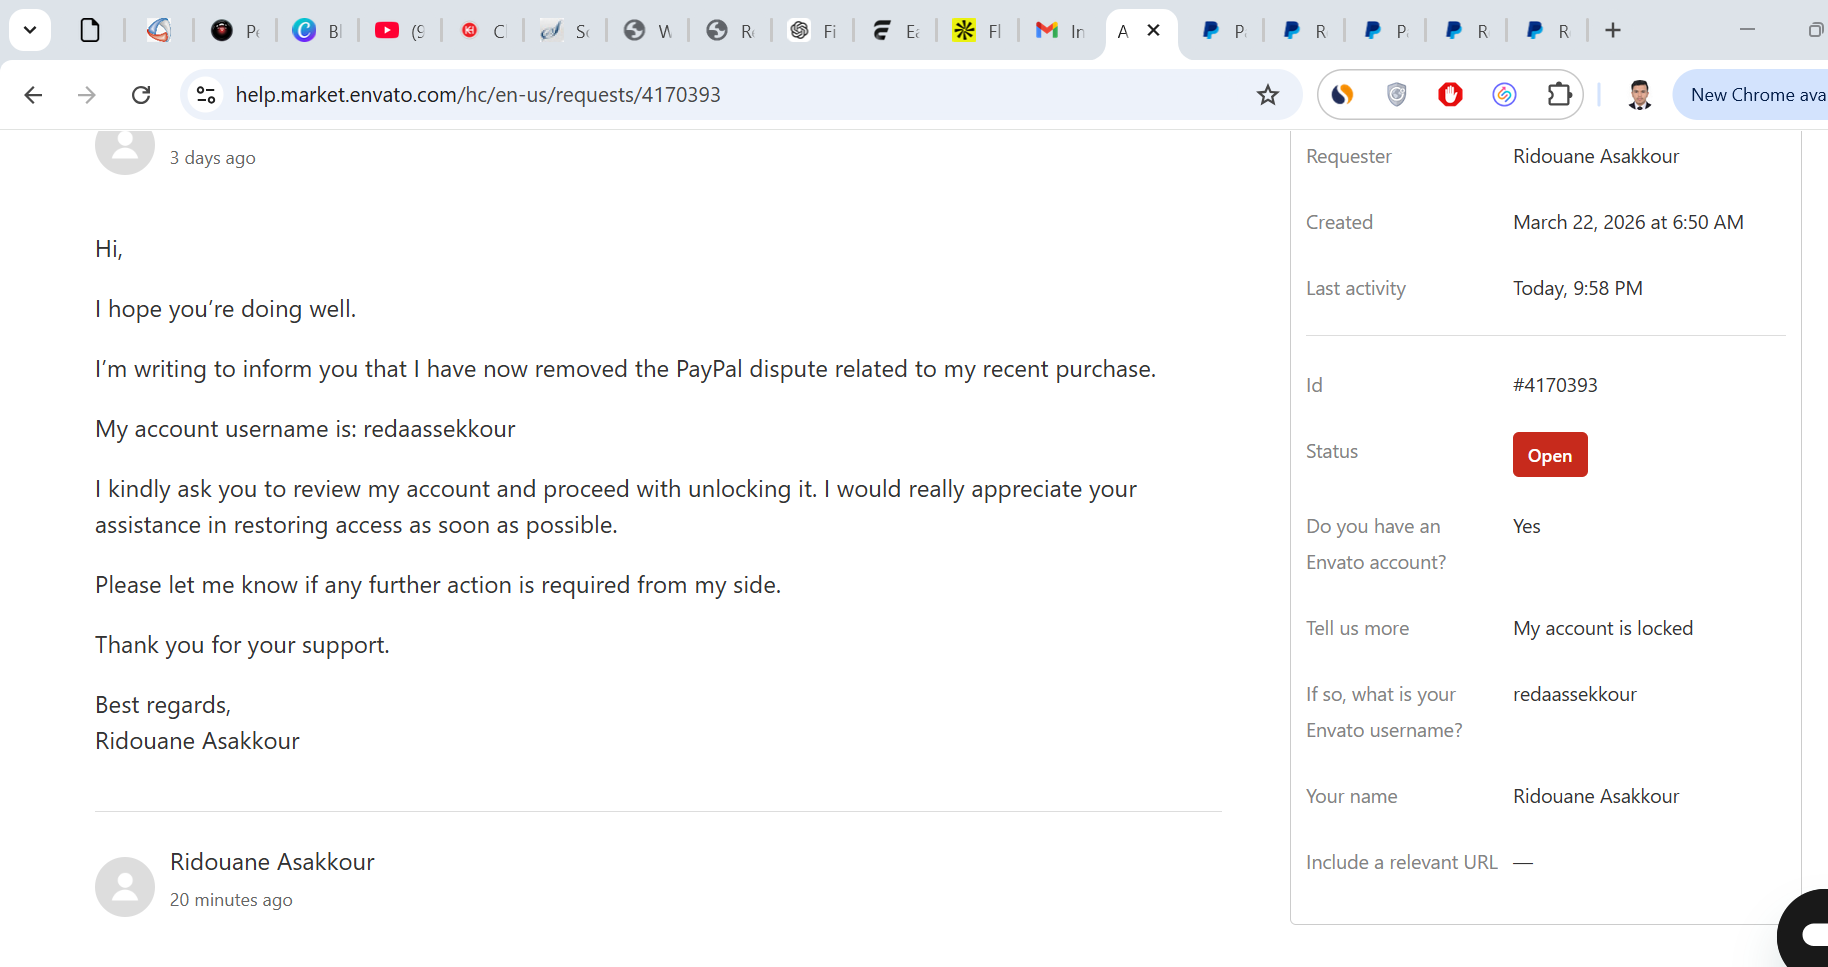Switch to the first PayPal tab
This screenshot has width=1828, height=967.
[1222, 31]
